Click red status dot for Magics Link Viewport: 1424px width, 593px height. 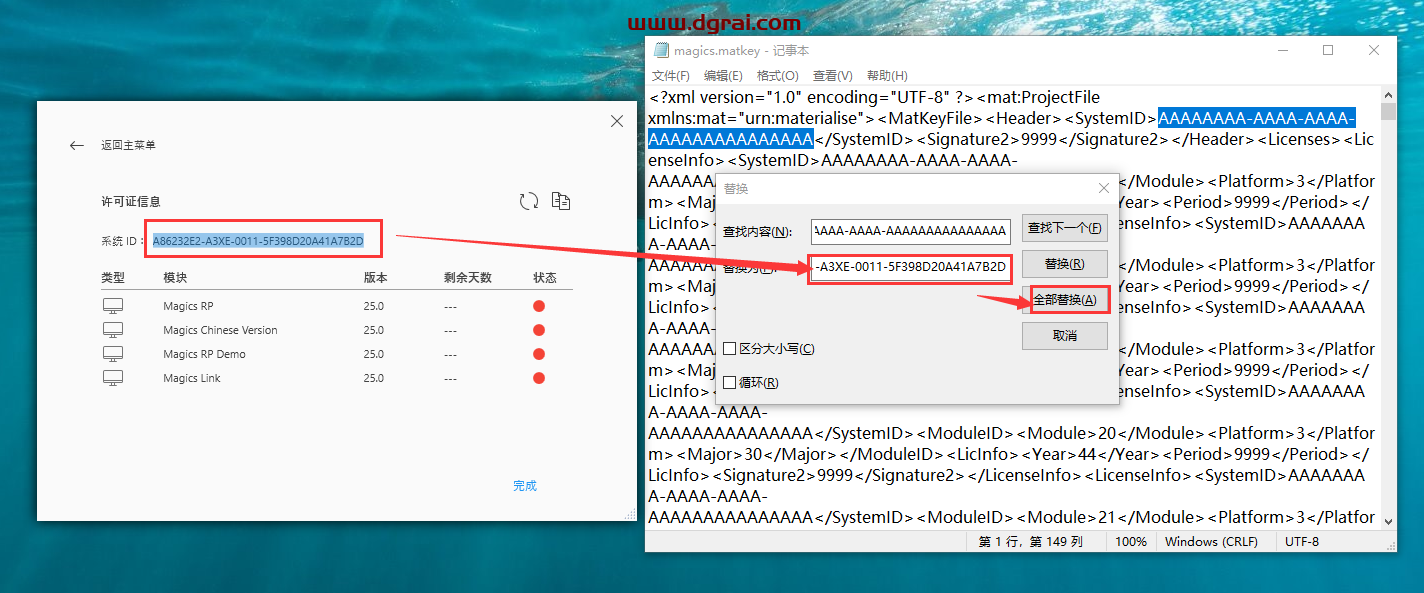coord(539,378)
